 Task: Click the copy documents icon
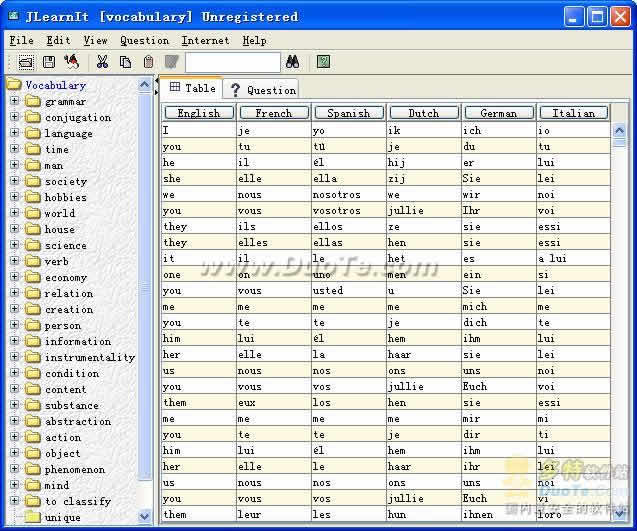click(125, 62)
